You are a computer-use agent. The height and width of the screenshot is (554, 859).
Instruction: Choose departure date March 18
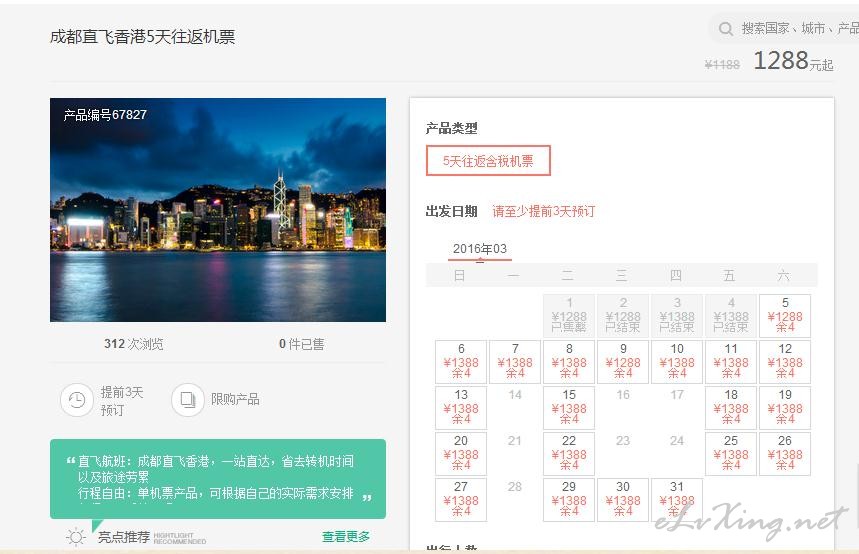click(x=731, y=408)
